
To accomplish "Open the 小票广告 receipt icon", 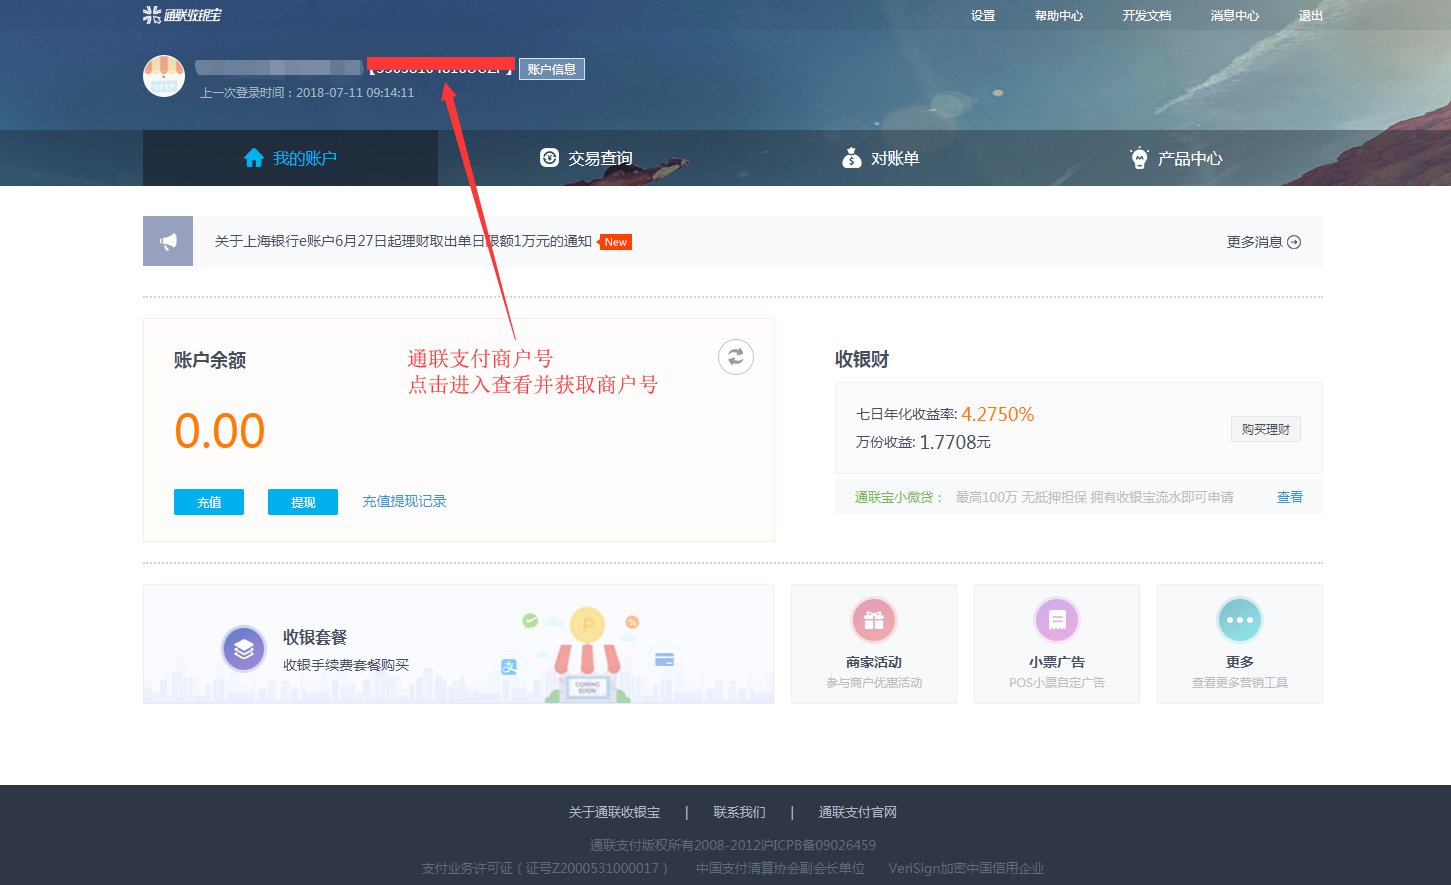I will pyautogui.click(x=1057, y=621).
